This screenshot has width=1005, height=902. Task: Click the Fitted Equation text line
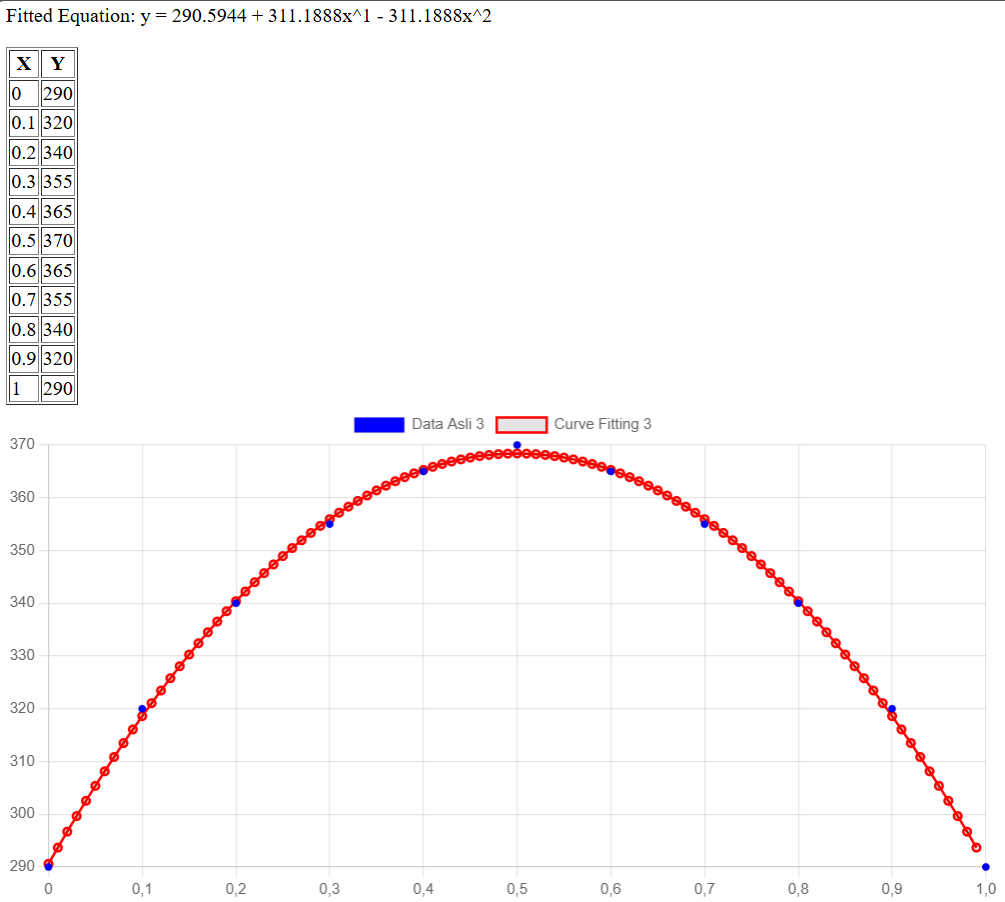tap(249, 17)
